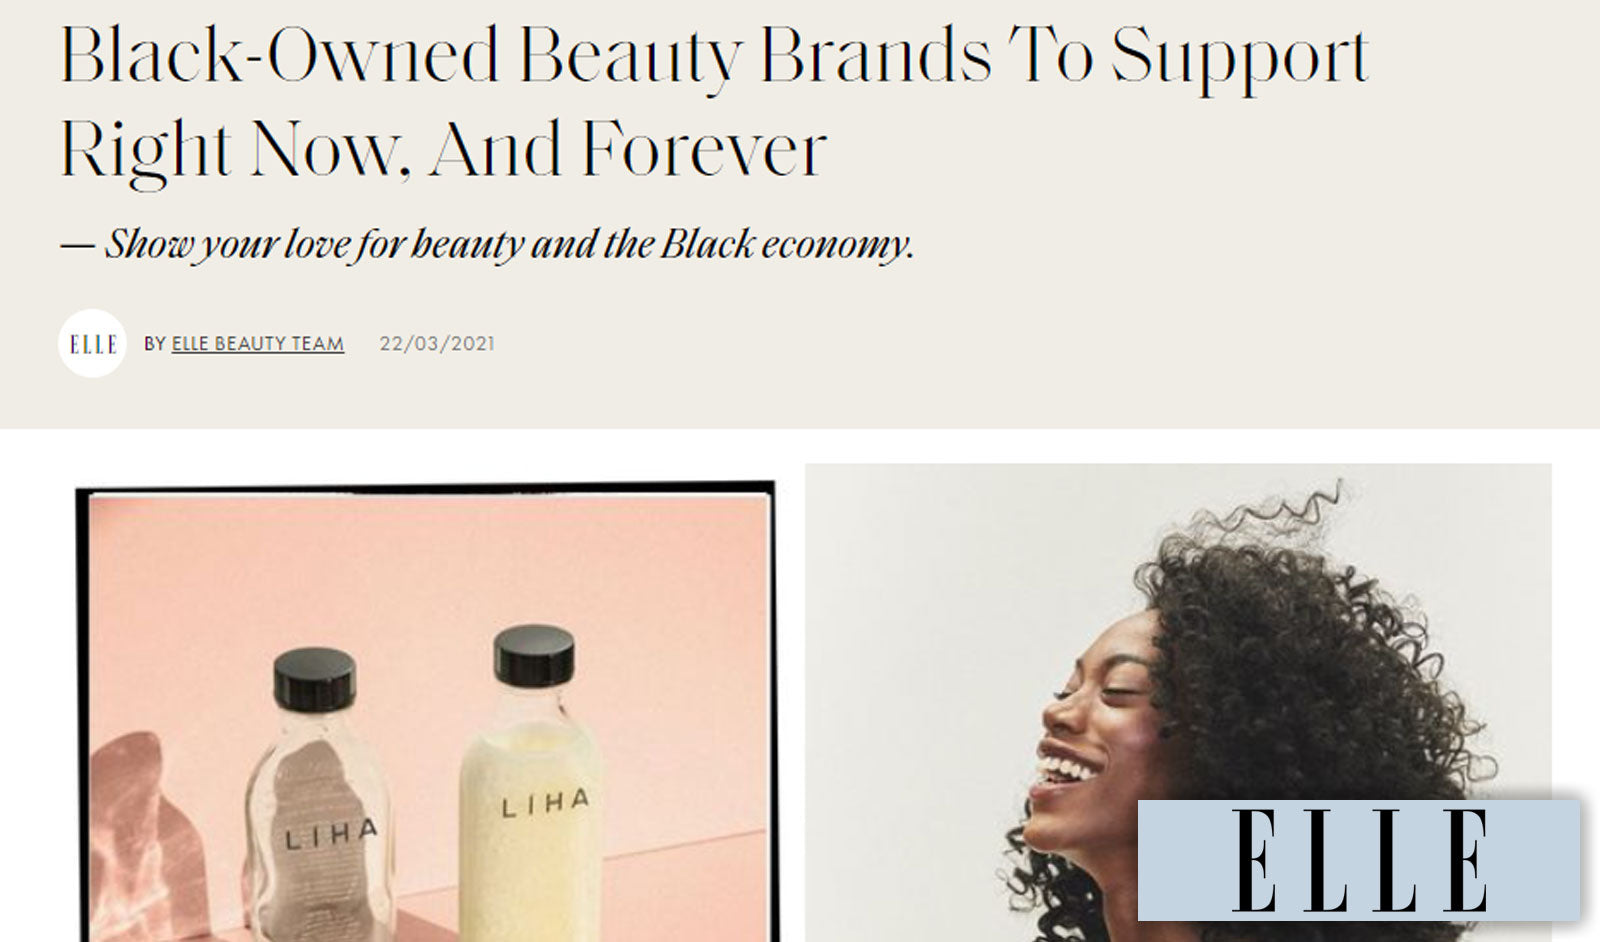The width and height of the screenshot is (1600, 942).
Task: Click the publication date 22/03/2021
Action: click(x=437, y=343)
